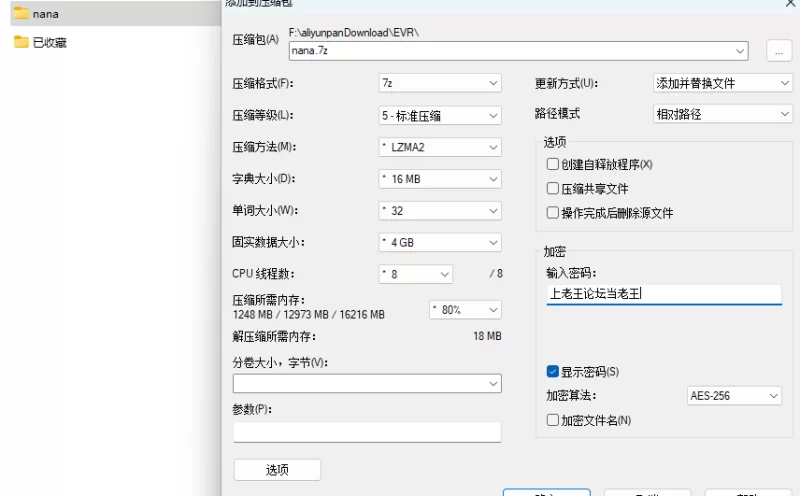
Task: Open the 选项 options button
Action: (x=277, y=470)
